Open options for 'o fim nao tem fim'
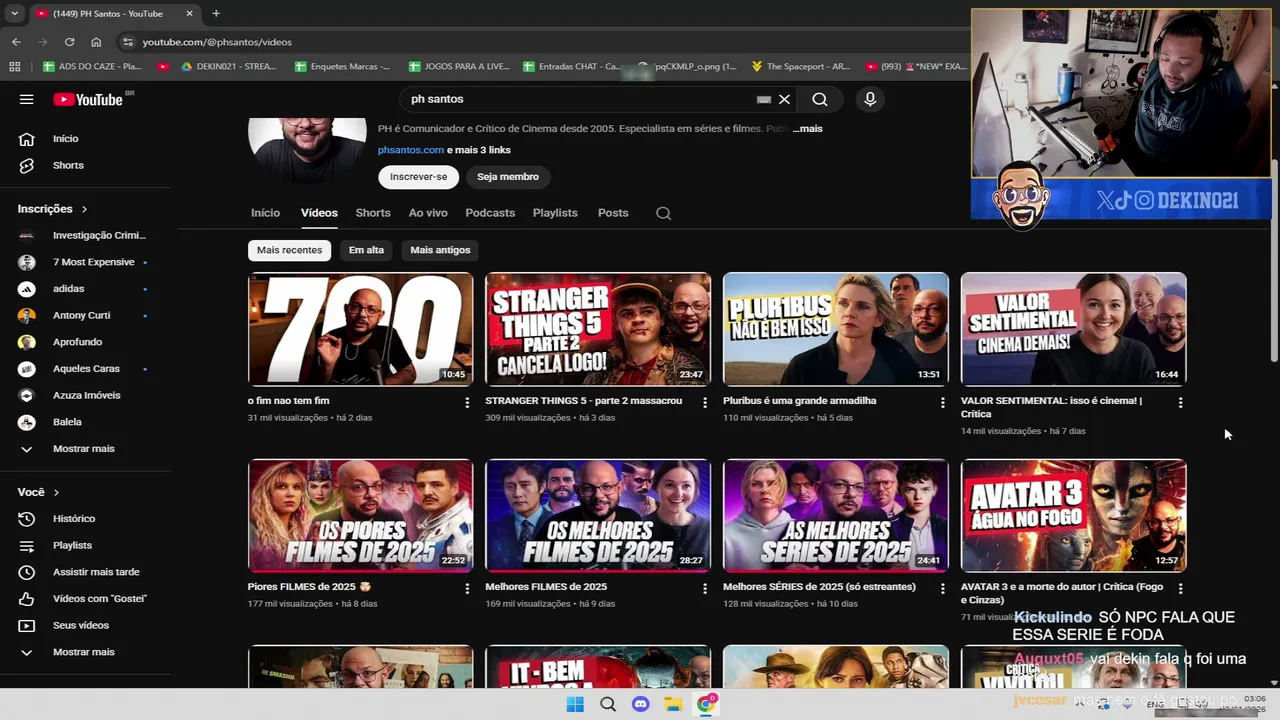Screen dimensions: 1280x720 pyautogui.click(x=467, y=402)
